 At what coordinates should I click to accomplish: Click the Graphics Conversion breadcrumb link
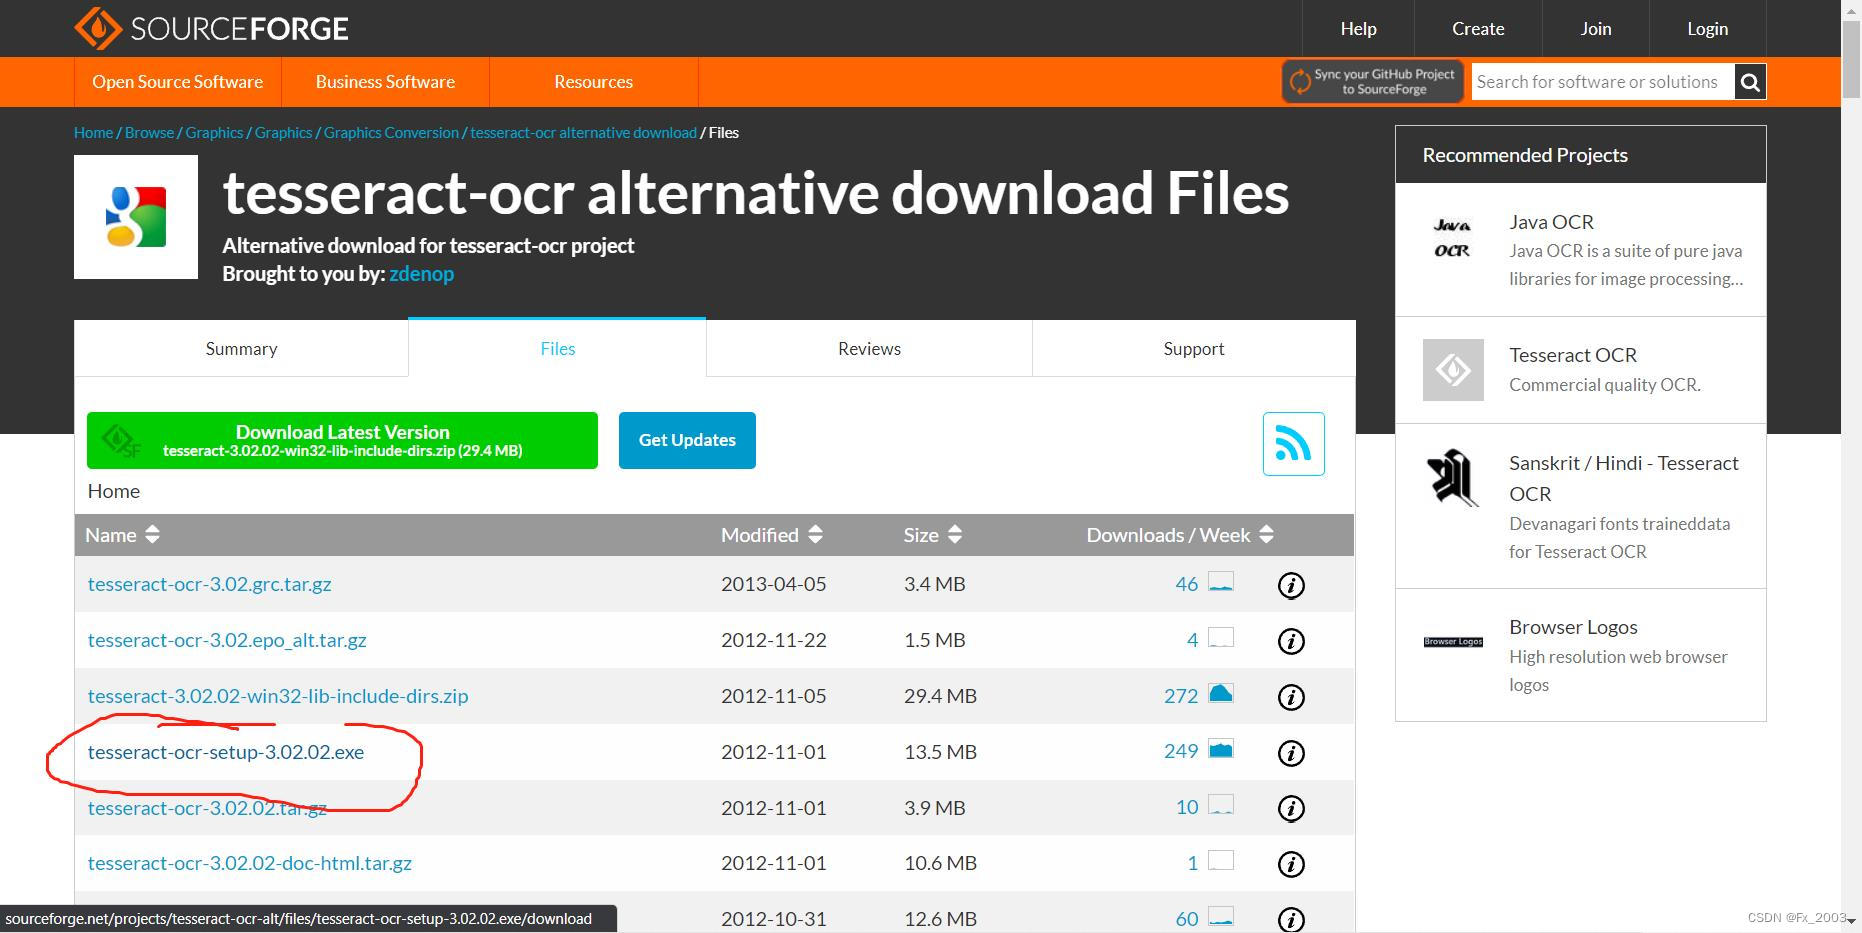(391, 133)
